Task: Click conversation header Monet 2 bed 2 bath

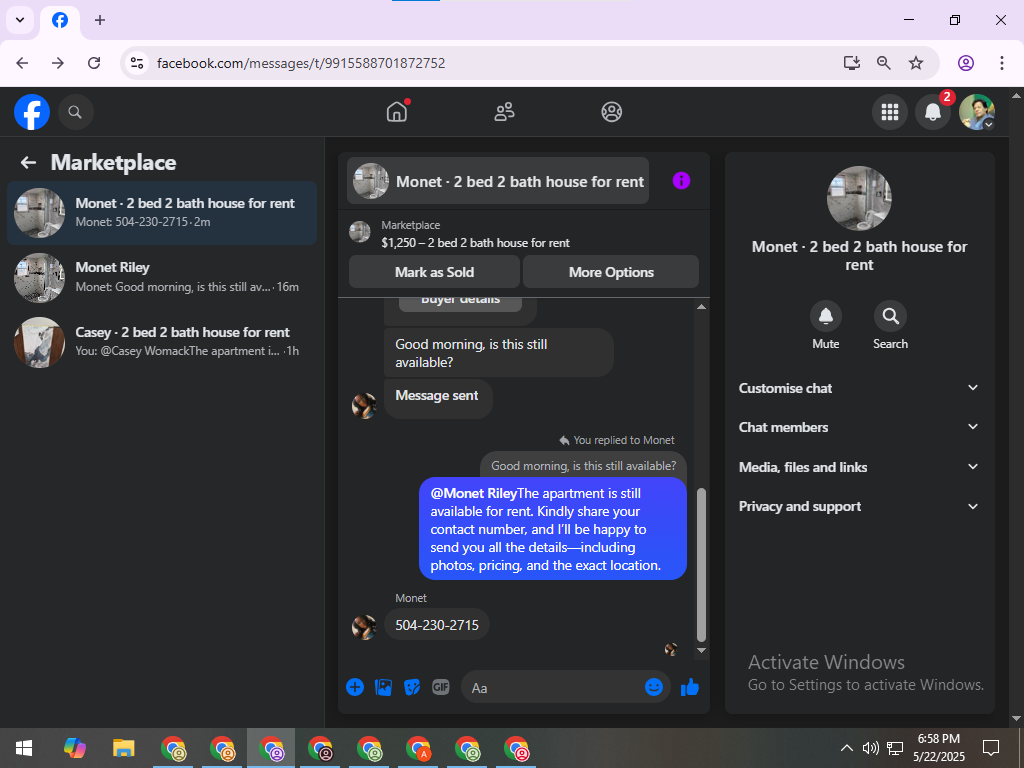Action: [x=498, y=181]
